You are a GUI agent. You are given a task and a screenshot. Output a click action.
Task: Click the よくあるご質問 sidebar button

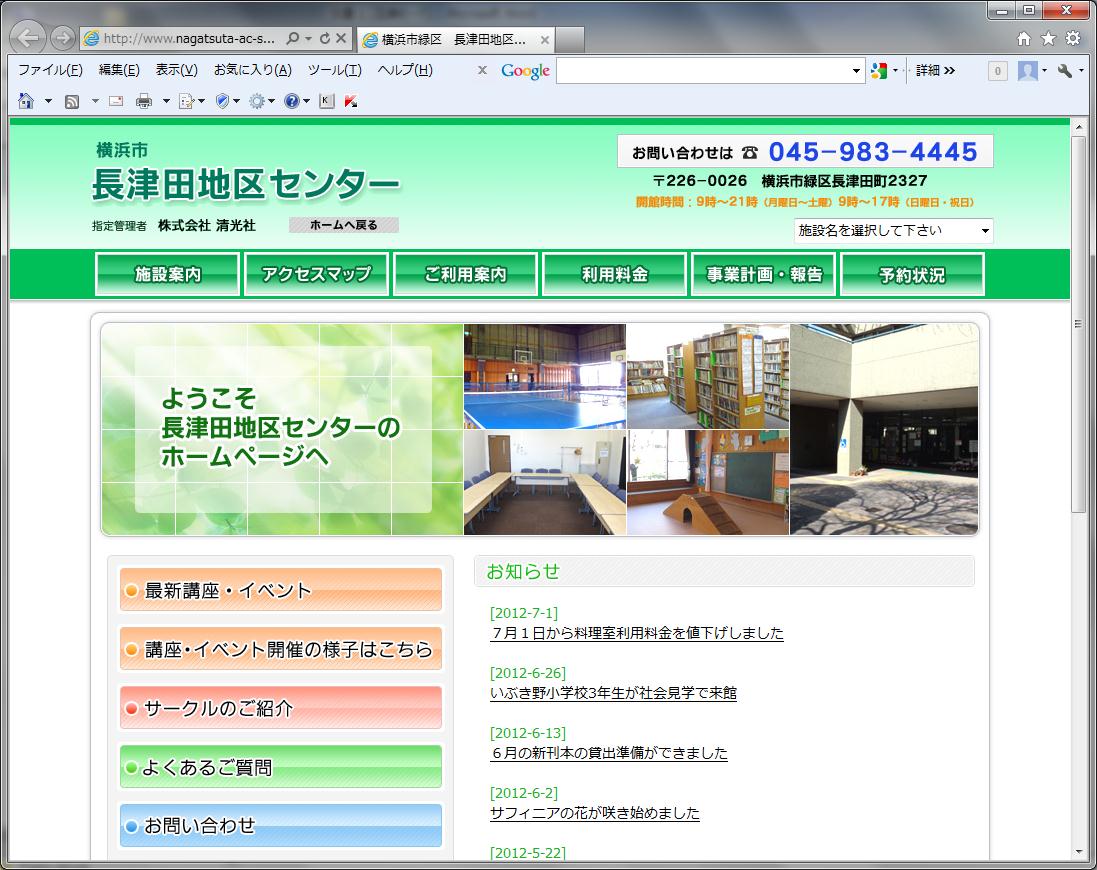280,767
